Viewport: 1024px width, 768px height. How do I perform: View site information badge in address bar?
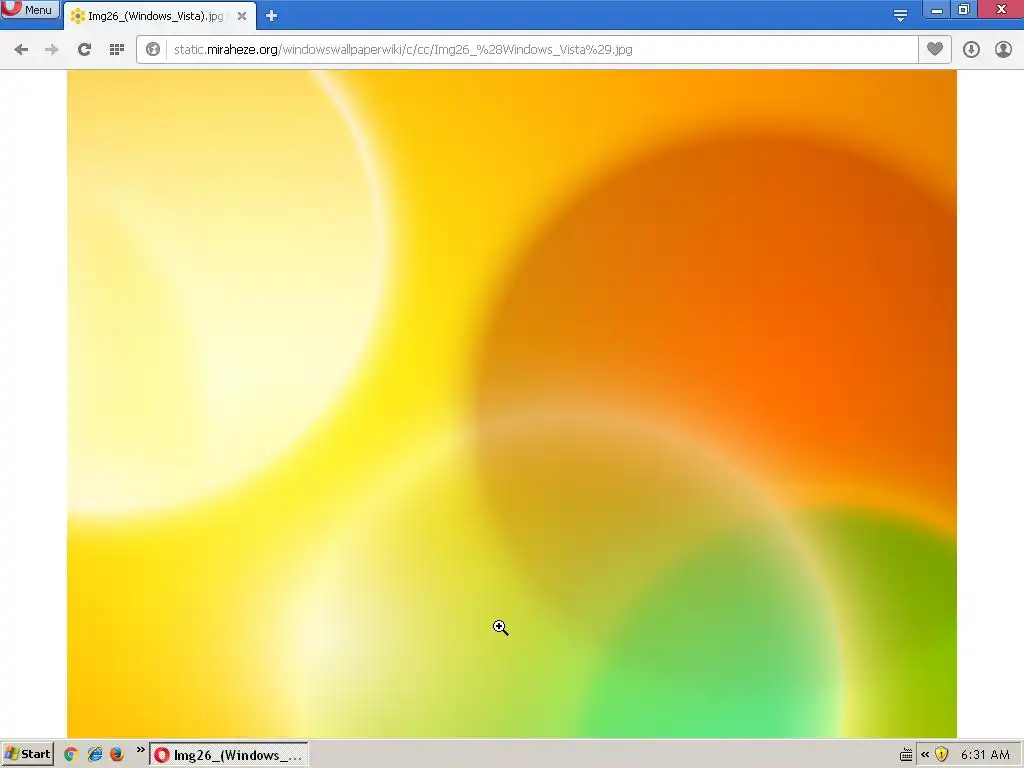[x=153, y=50]
